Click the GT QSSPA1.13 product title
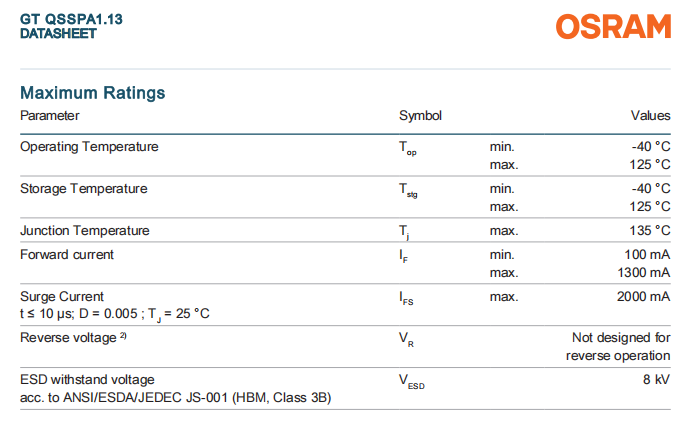This screenshot has height=444, width=690. coord(66,19)
